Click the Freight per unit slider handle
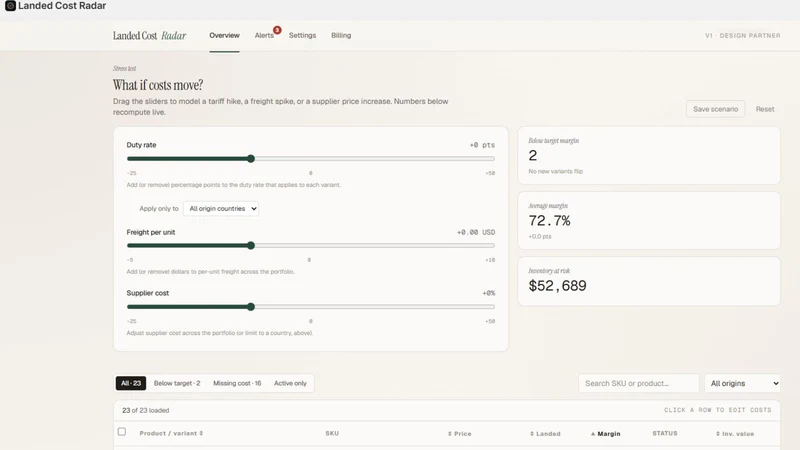The width and height of the screenshot is (800, 450). tap(251, 245)
